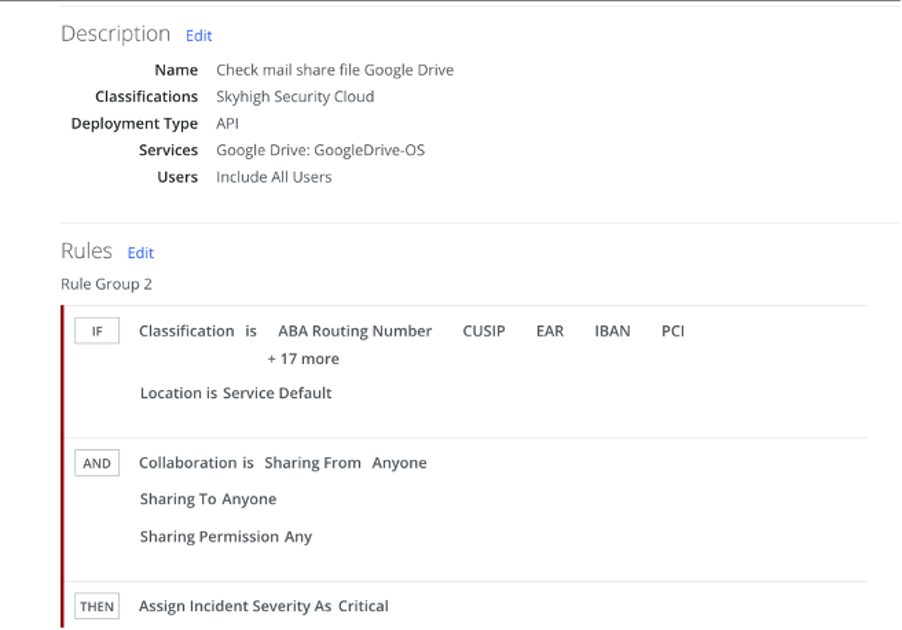This screenshot has width=902, height=630.
Task: Click 'Sharing To Anyone' condition
Action: click(208, 499)
